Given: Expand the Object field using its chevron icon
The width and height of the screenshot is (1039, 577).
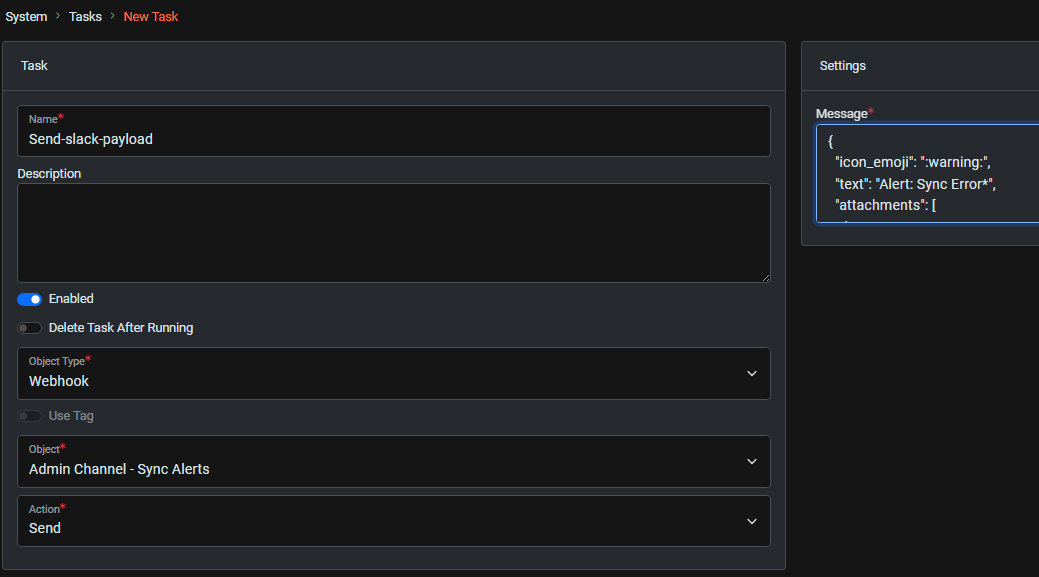Looking at the screenshot, I should (752, 461).
